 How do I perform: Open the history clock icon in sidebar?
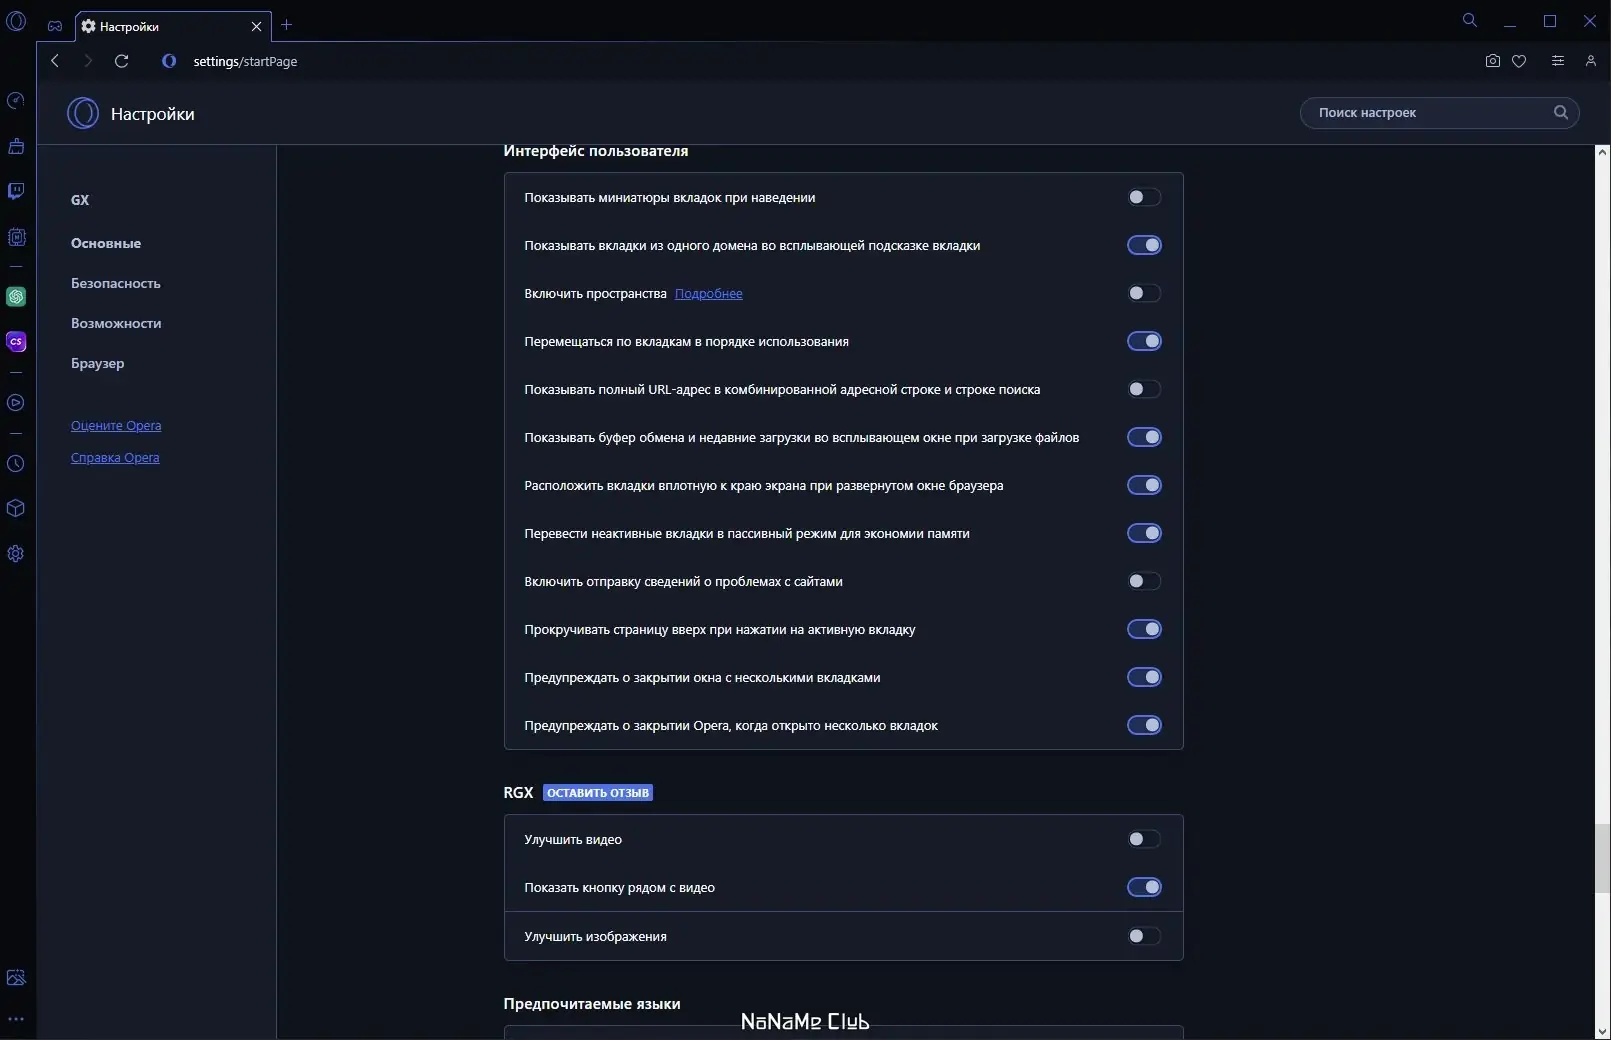click(x=16, y=464)
